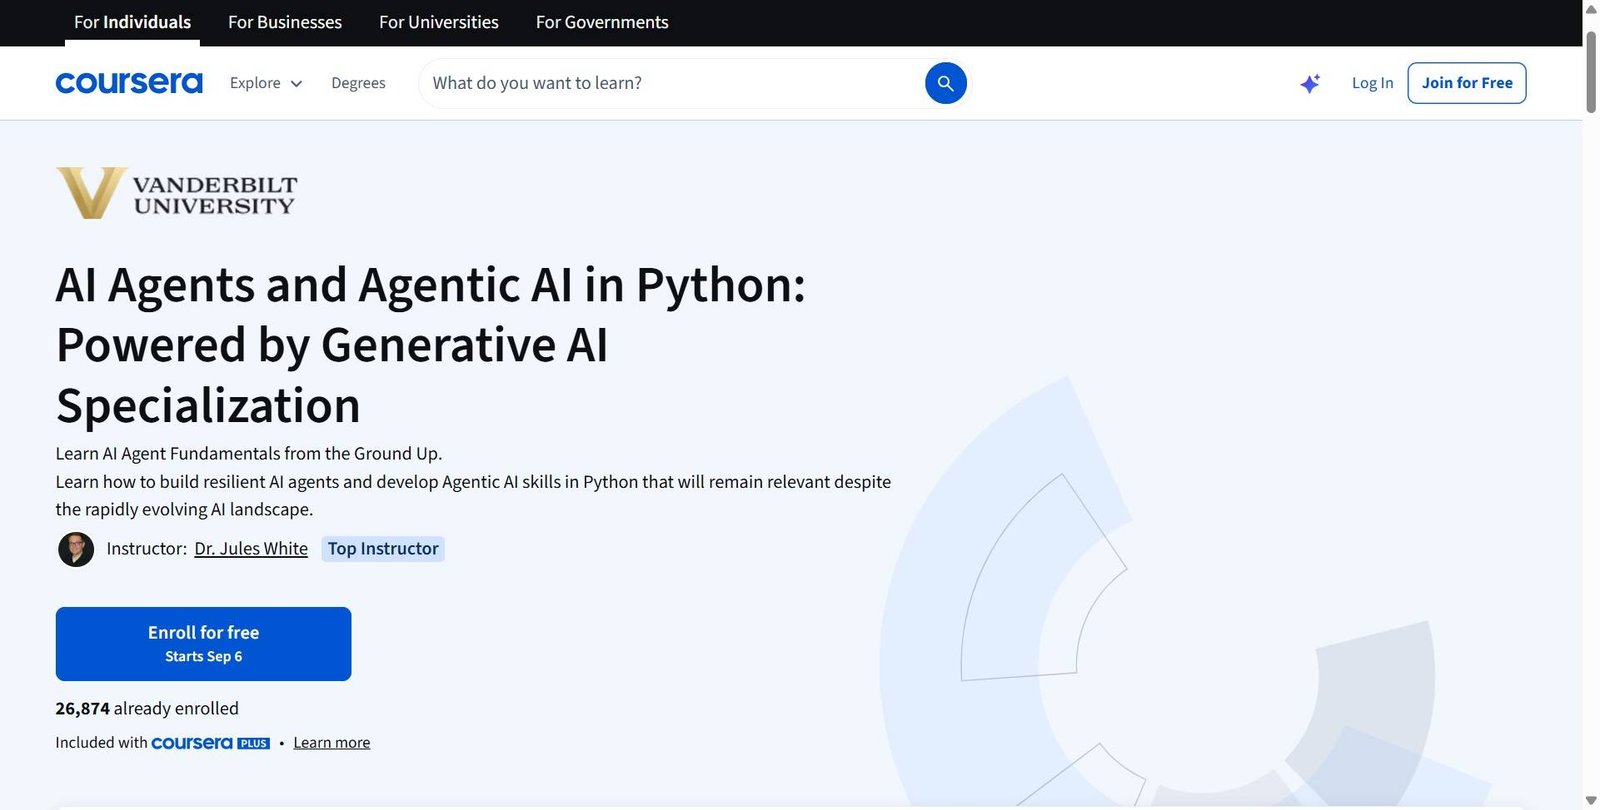Expand the Explore dropdown menu
Viewport: 1600px width, 810px height.
266,83
